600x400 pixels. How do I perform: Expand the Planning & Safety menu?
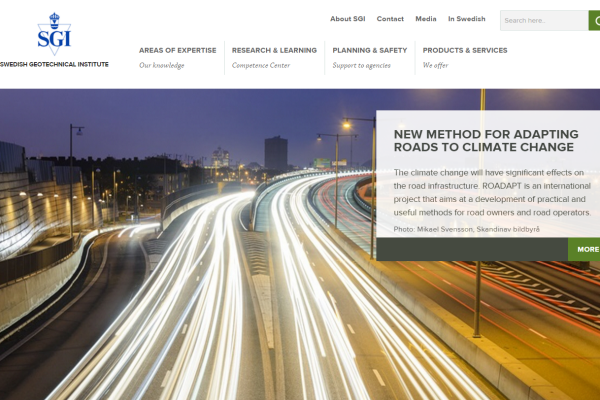coord(369,50)
